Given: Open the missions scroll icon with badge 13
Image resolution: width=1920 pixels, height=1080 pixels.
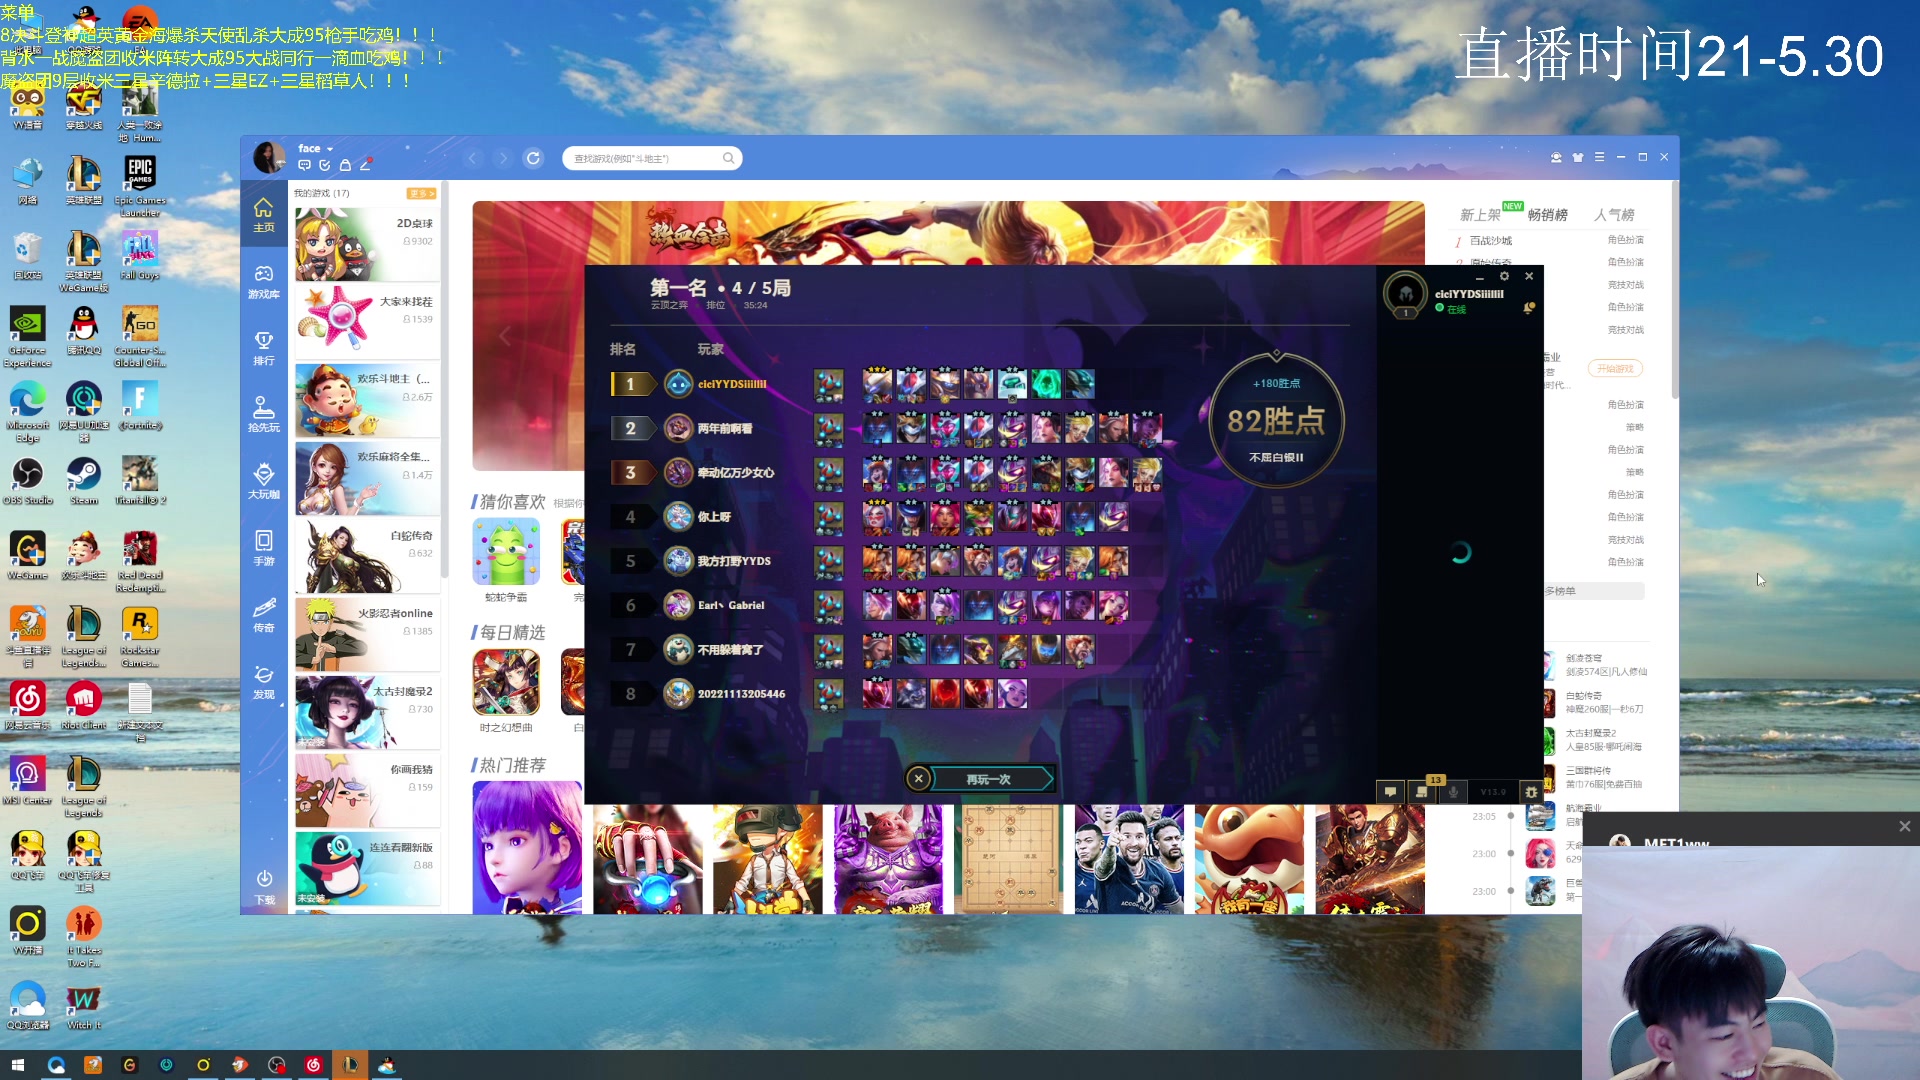Looking at the screenshot, I should point(1422,791).
